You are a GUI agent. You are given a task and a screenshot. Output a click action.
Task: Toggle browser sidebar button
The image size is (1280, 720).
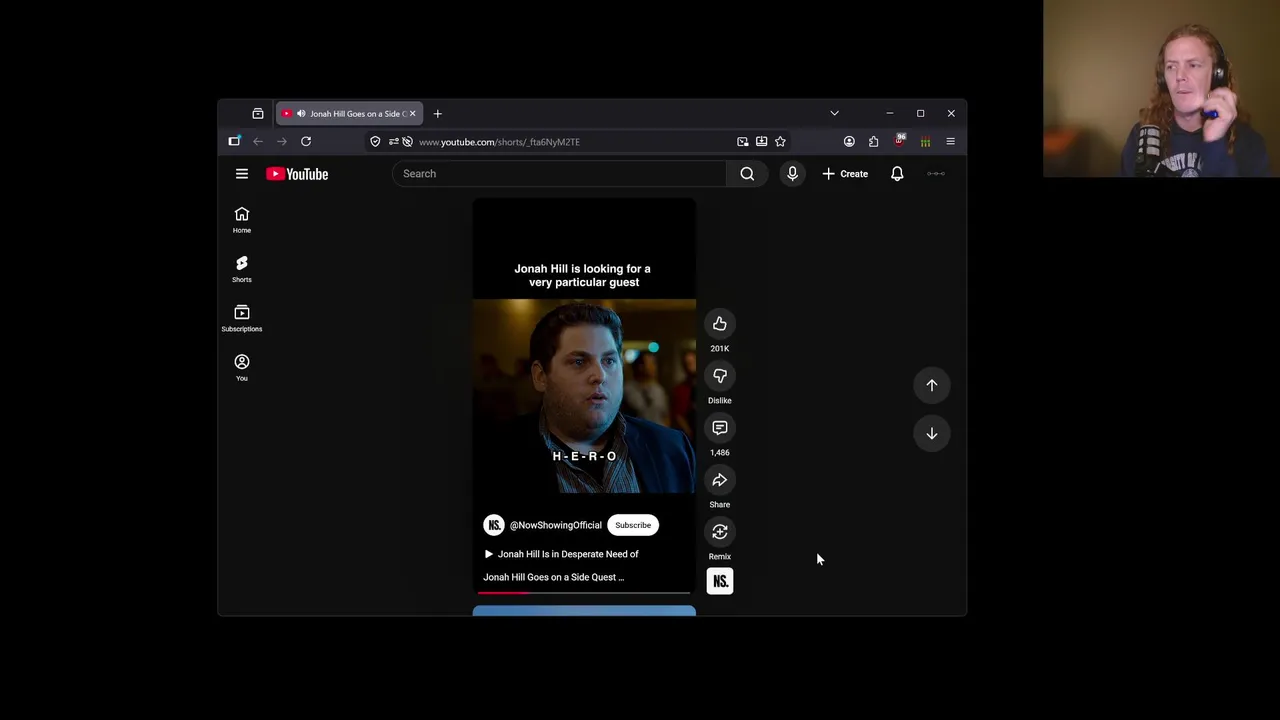(234, 142)
